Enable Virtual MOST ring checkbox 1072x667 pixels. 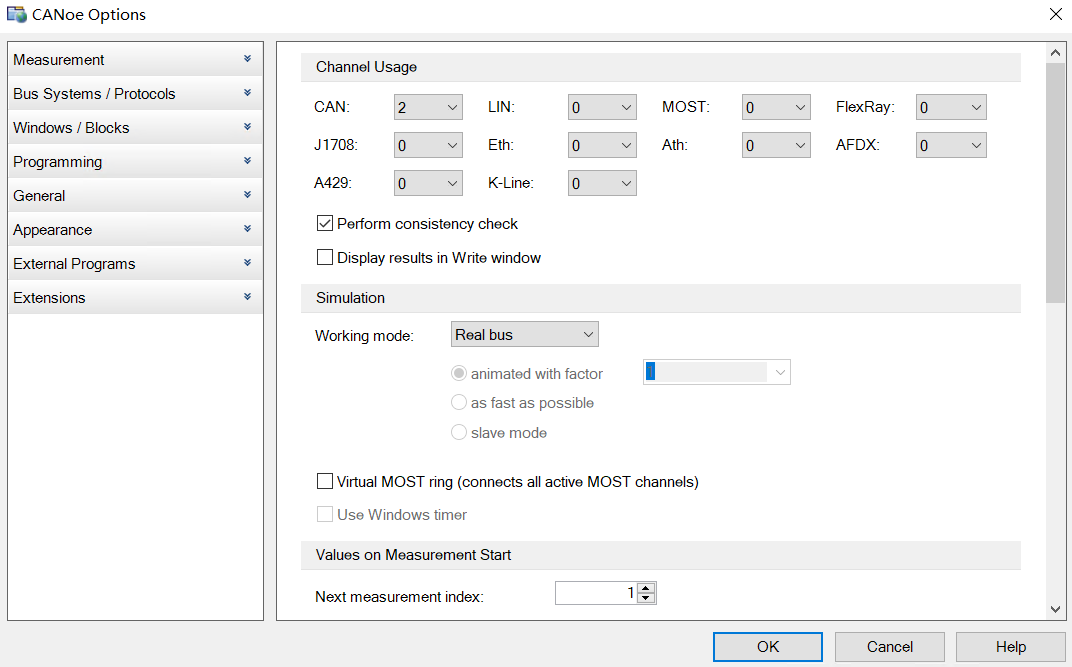point(325,481)
